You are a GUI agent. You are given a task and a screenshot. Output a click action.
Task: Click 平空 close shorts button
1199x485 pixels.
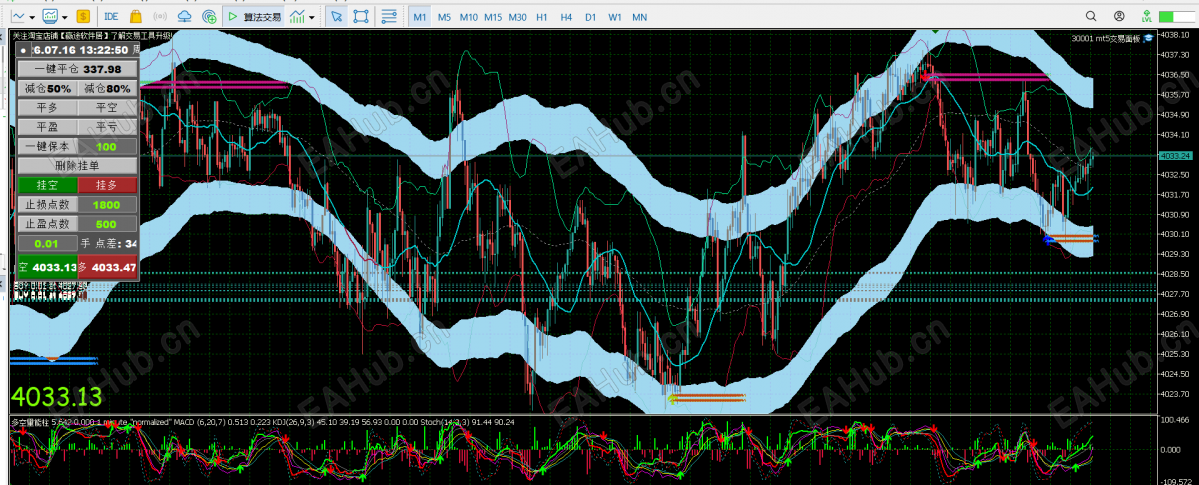(108, 108)
